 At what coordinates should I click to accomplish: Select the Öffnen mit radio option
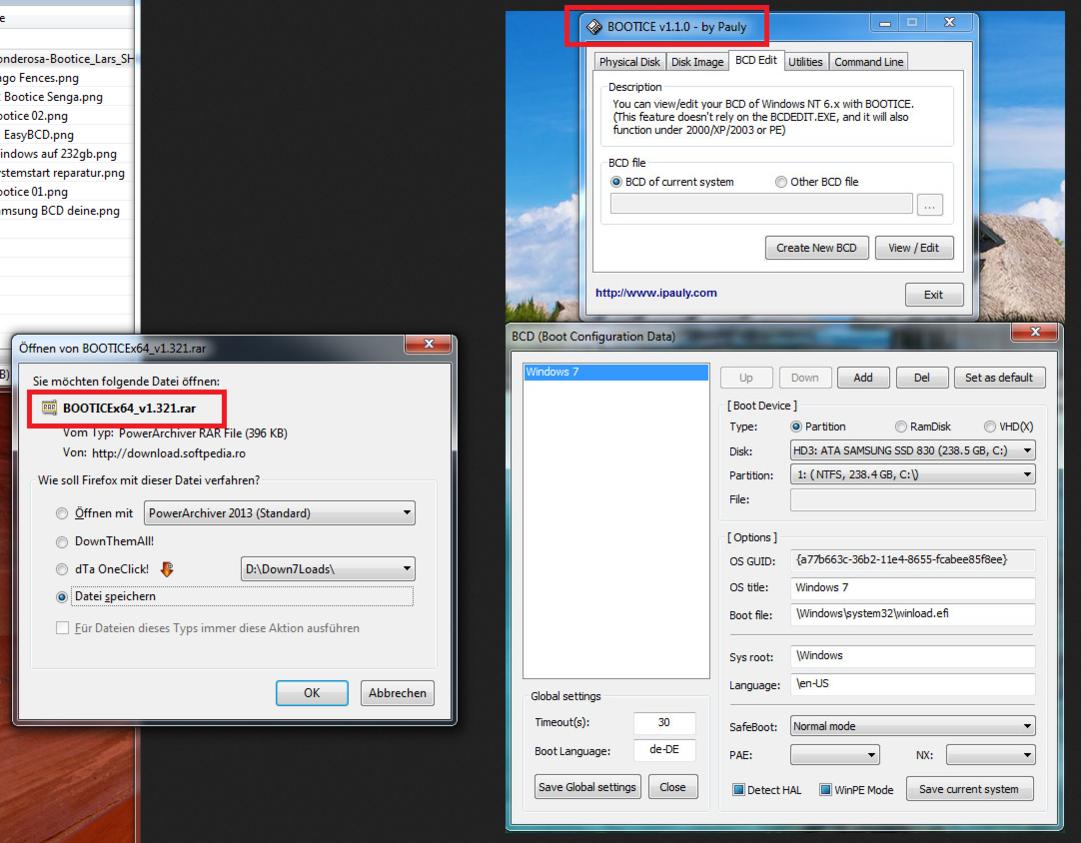coord(62,514)
